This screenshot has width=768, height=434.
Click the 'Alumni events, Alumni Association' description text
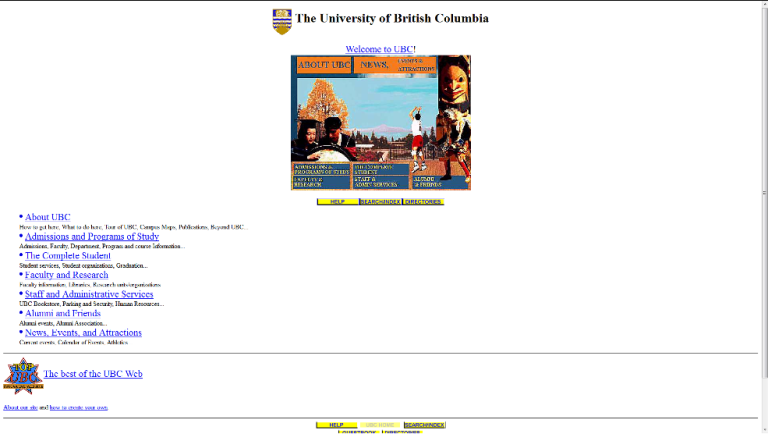(63, 323)
